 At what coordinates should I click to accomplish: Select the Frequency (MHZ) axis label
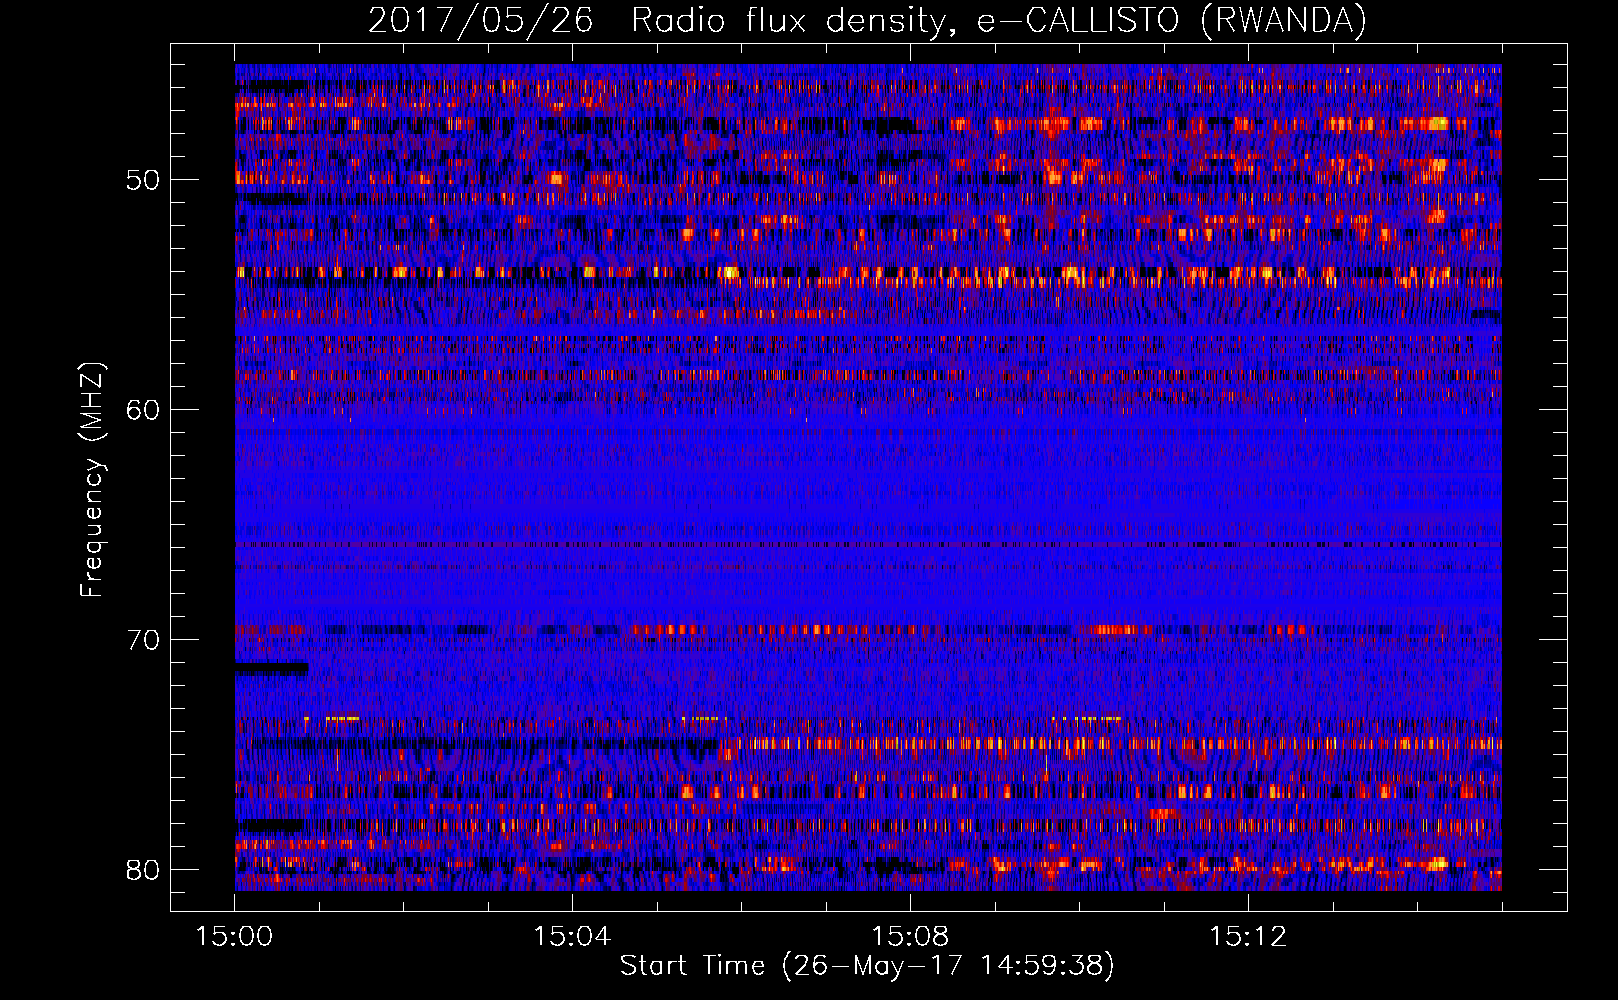pos(91,480)
